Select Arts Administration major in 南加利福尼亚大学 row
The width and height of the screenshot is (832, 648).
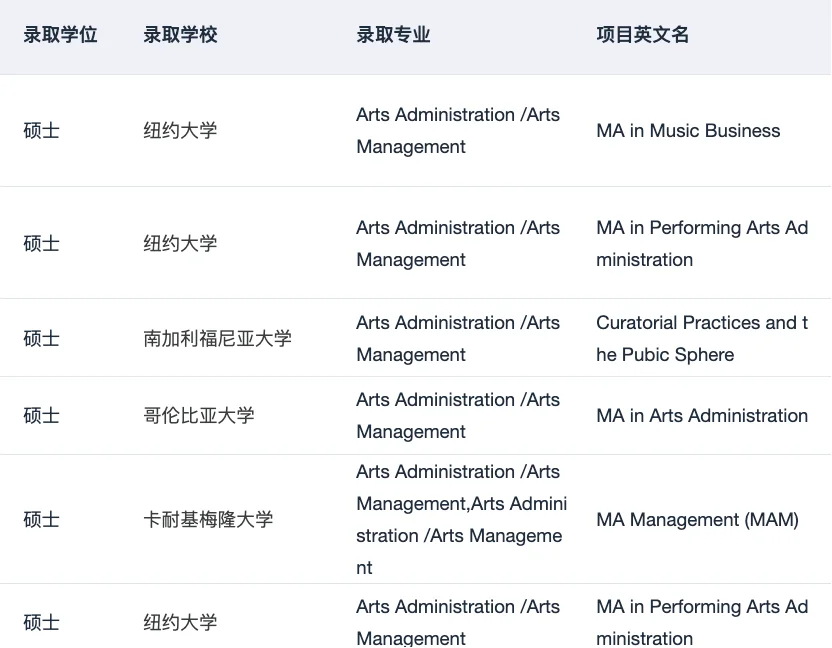click(458, 338)
